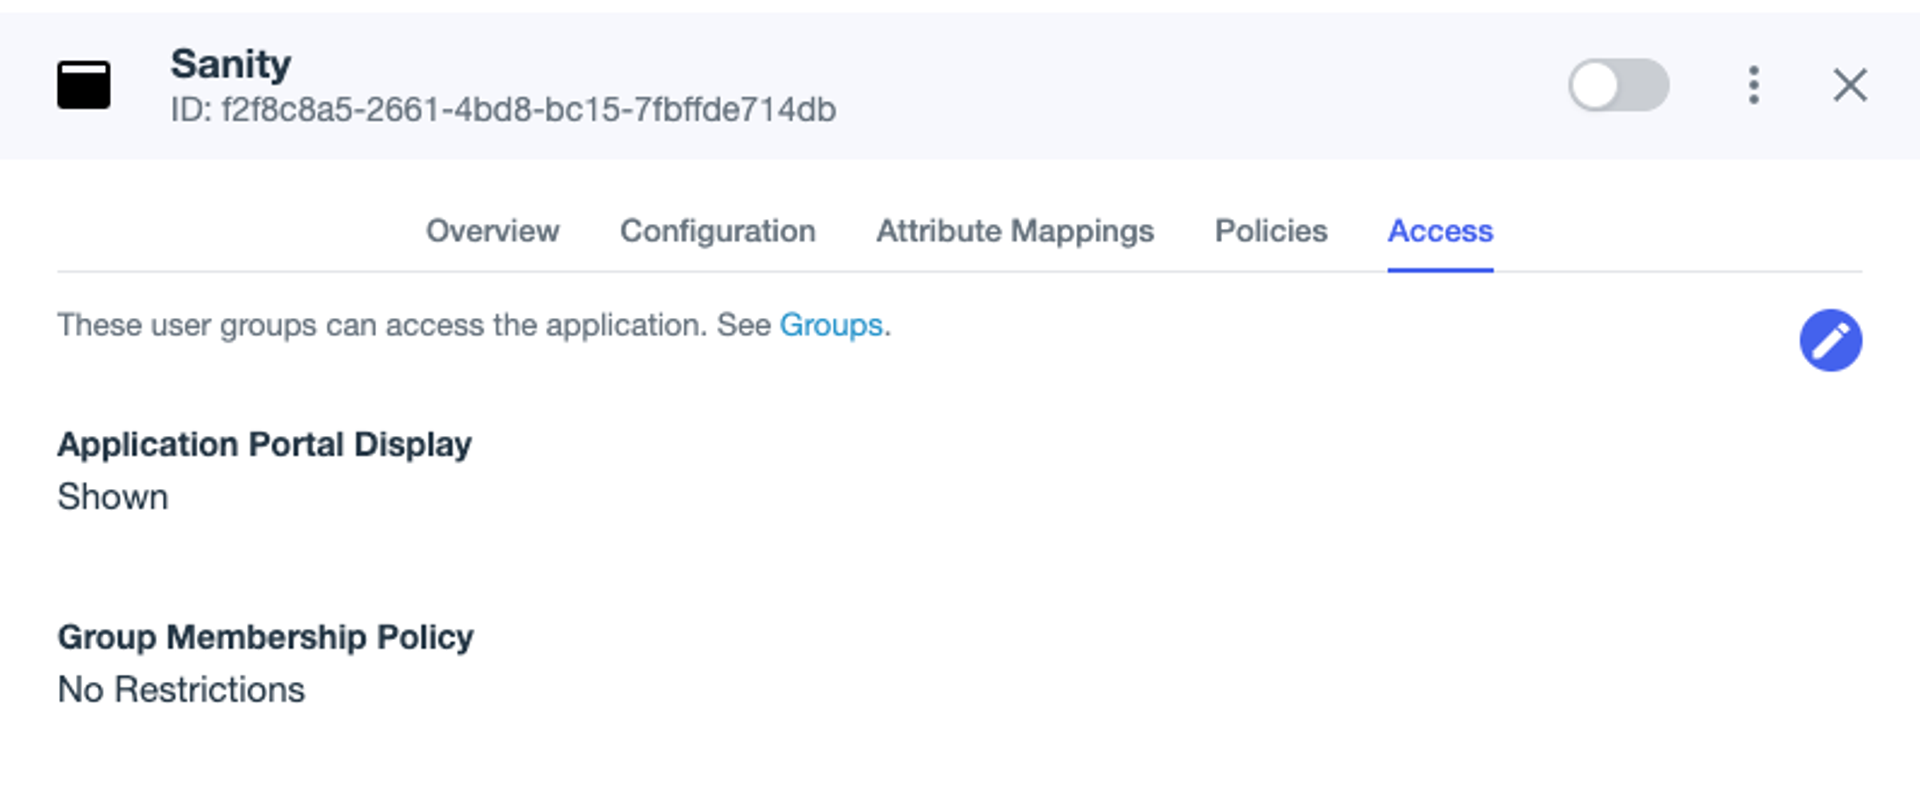The width and height of the screenshot is (1920, 805).
Task: Click the Sanity application window icon
Action: (x=84, y=85)
